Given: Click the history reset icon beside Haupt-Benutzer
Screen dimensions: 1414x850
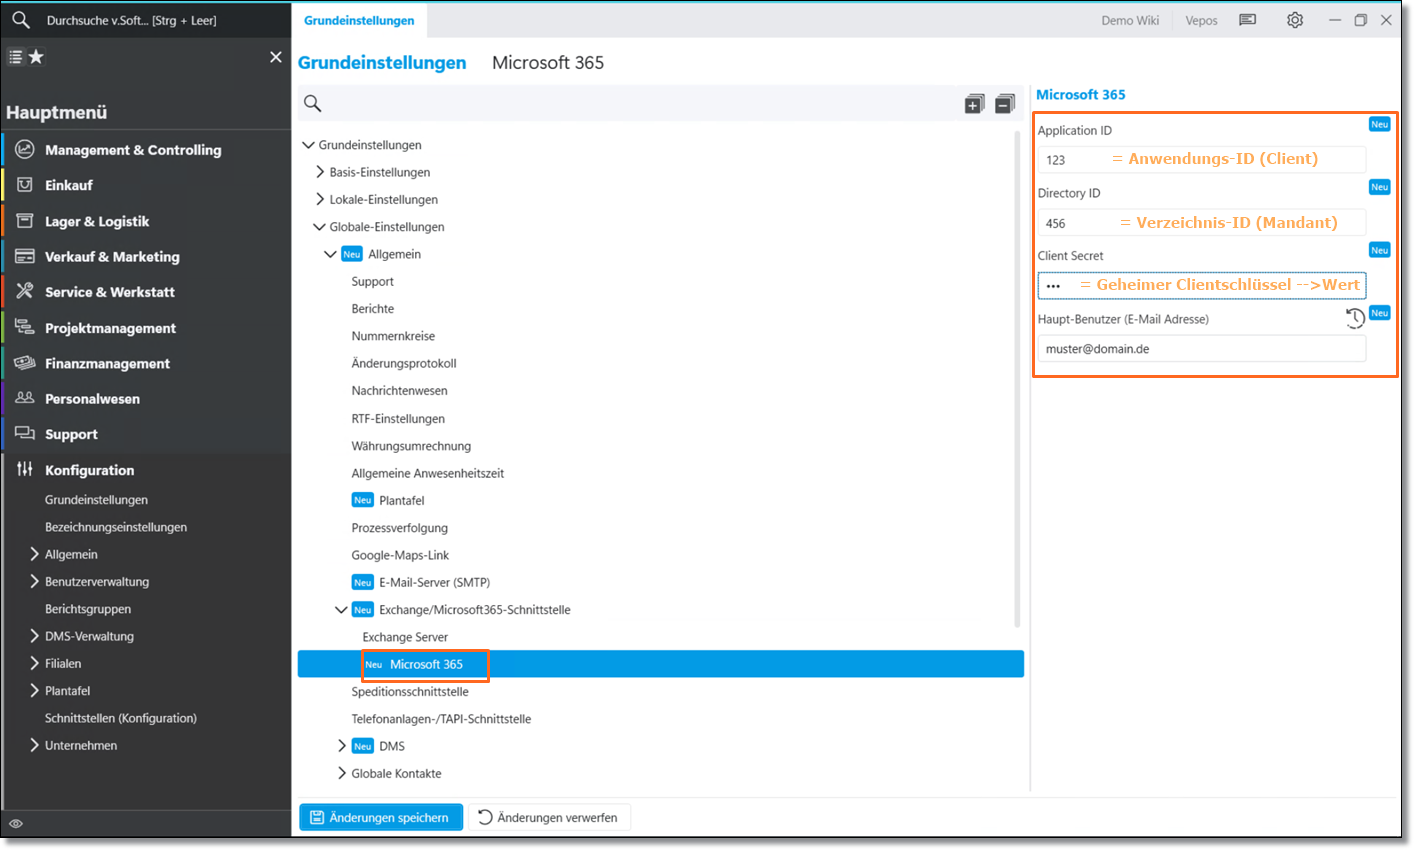Looking at the screenshot, I should 1354,318.
